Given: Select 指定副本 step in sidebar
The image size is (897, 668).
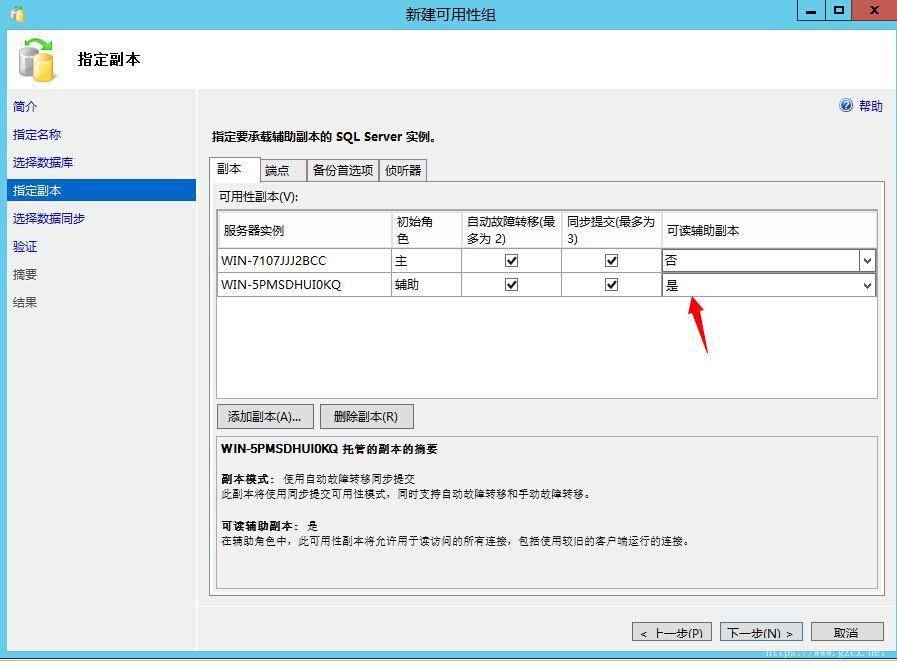Looking at the screenshot, I should coord(101,190).
